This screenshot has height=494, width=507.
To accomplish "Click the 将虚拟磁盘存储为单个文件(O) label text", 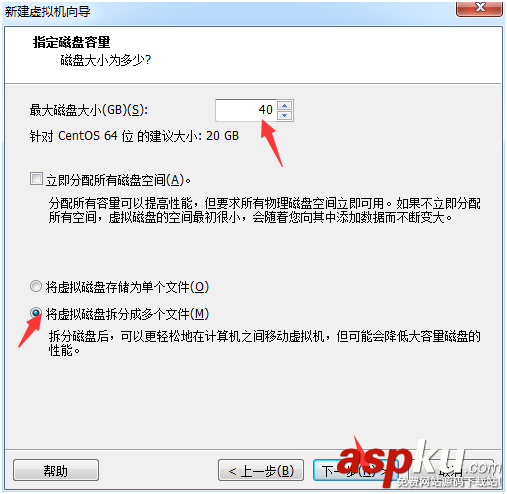I will tap(127, 287).
